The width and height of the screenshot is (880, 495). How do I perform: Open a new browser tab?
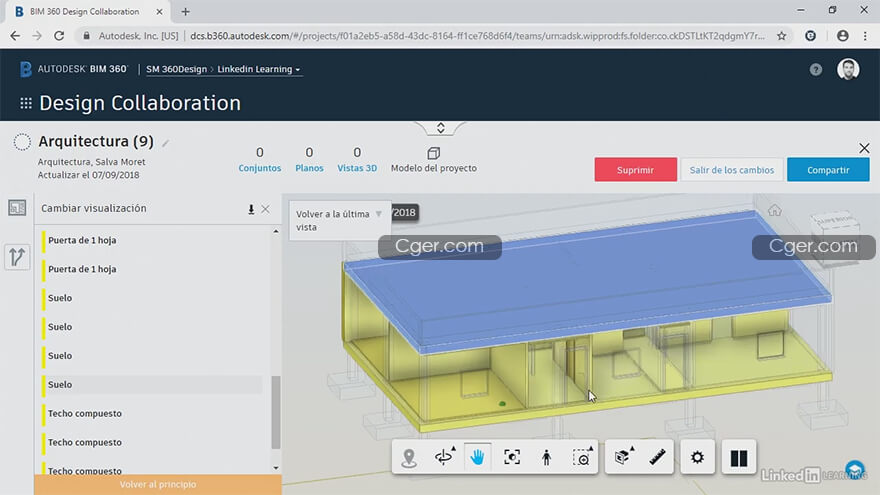pyautogui.click(x=185, y=11)
